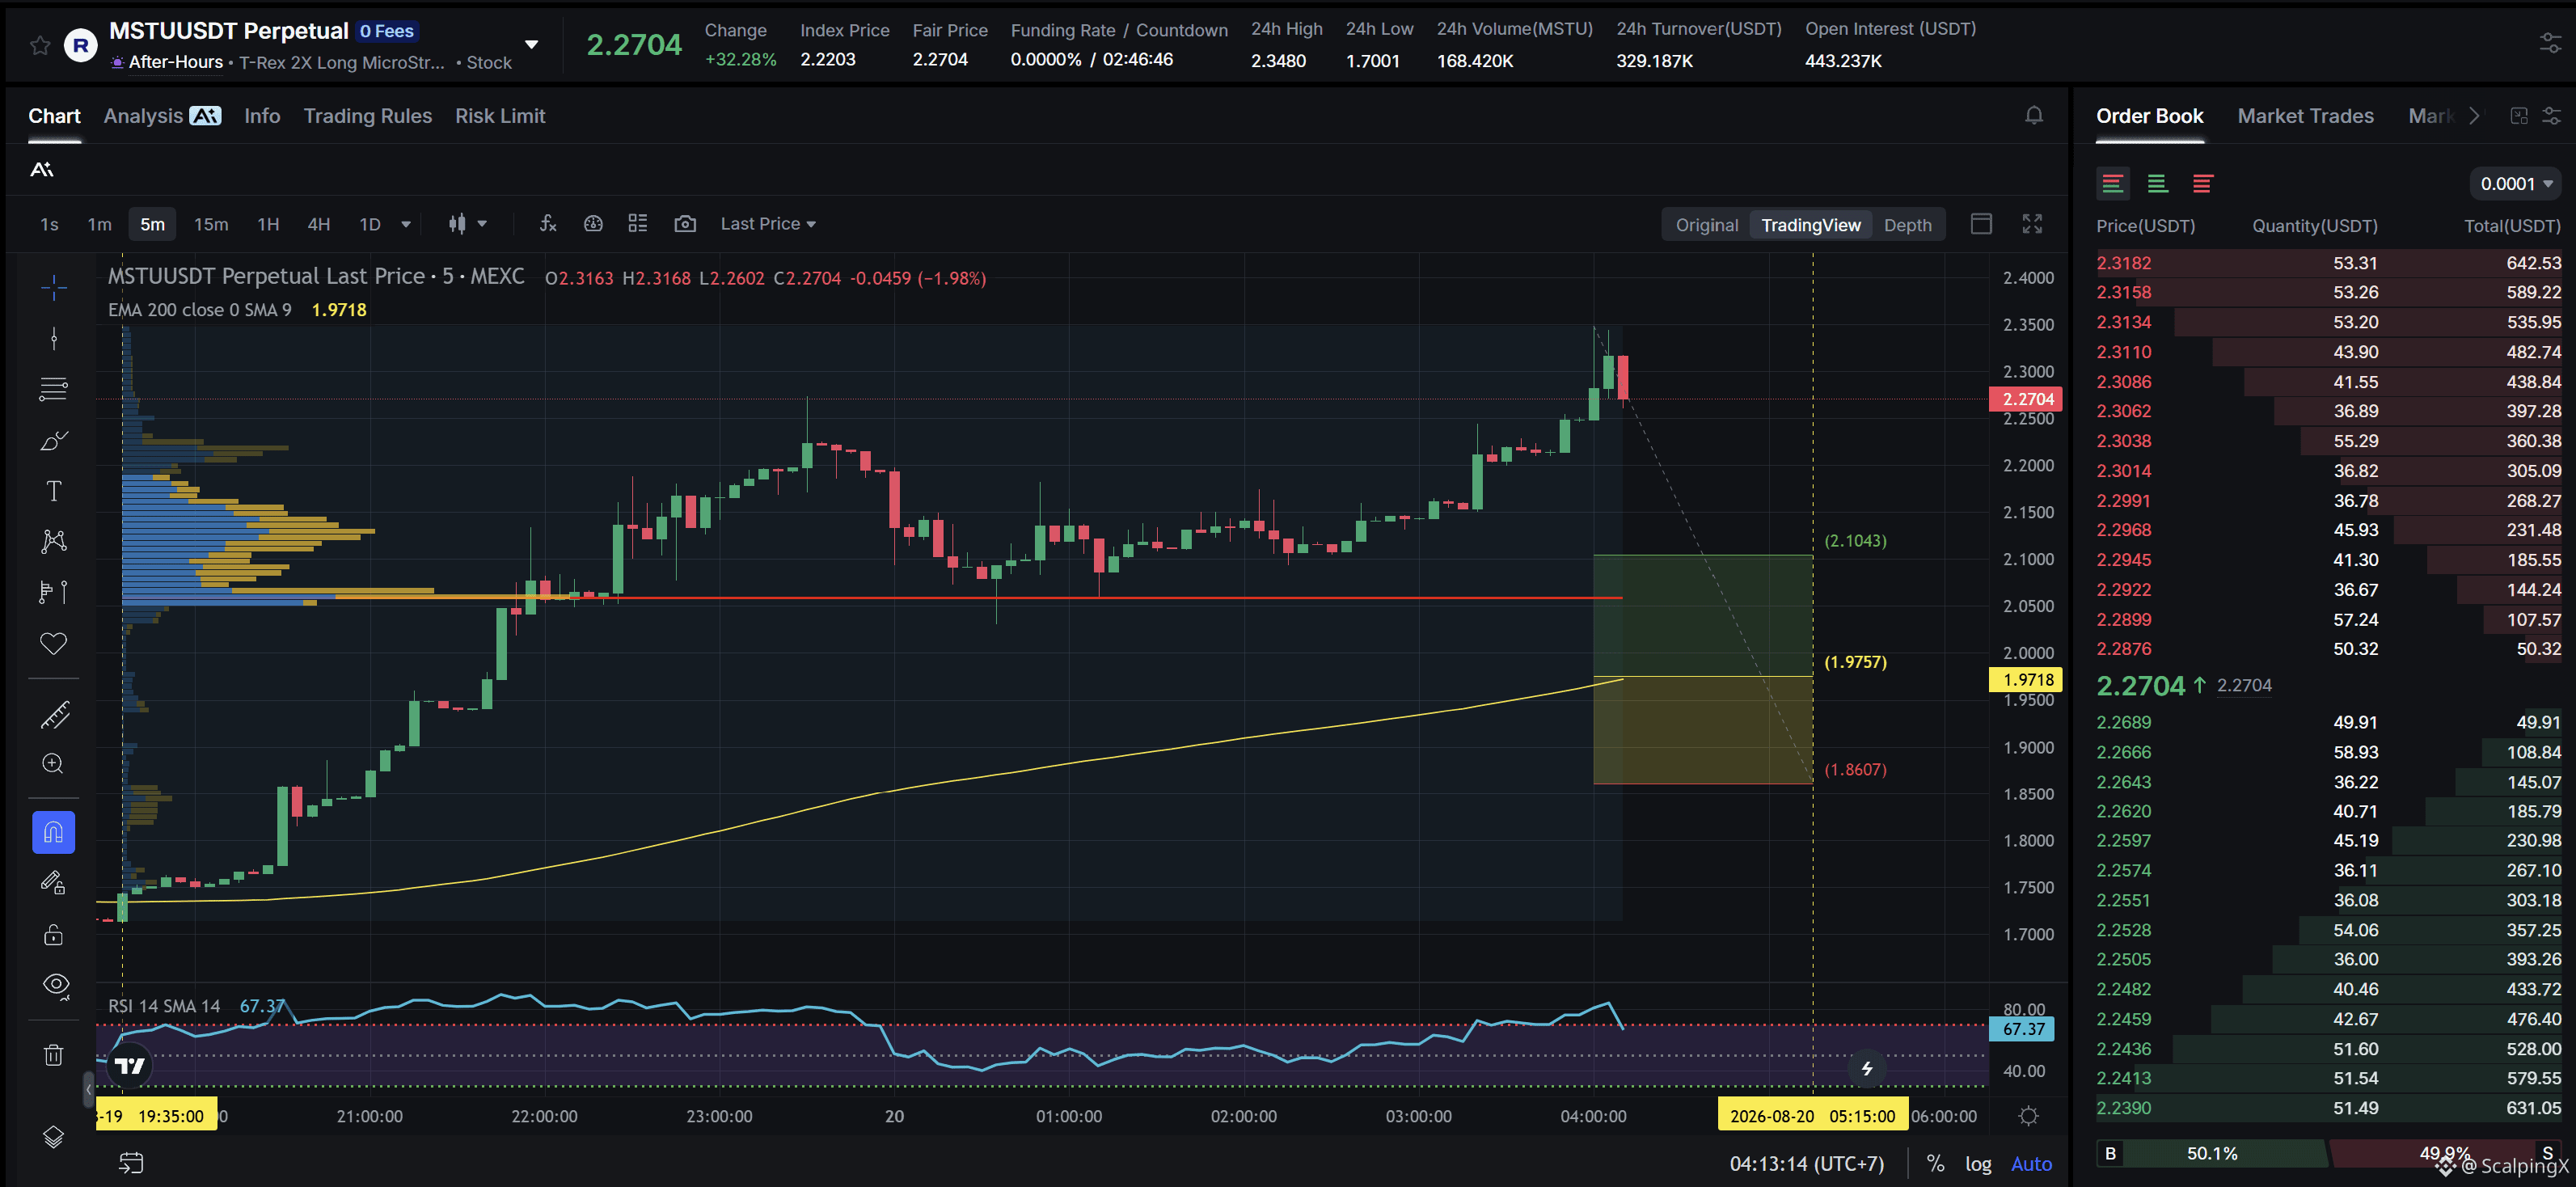Add MSTUUSDT to favorites with the star icon
The width and height of the screenshot is (2576, 1187).
[x=40, y=45]
